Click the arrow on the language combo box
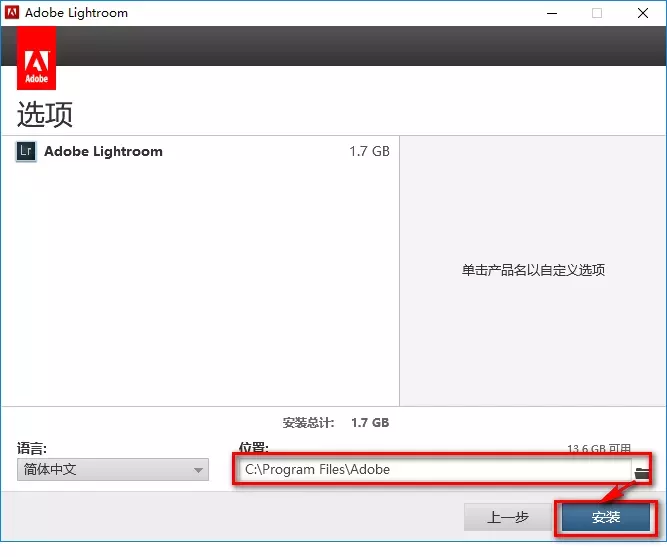Screen dimensions: 667x557 (x=198, y=470)
